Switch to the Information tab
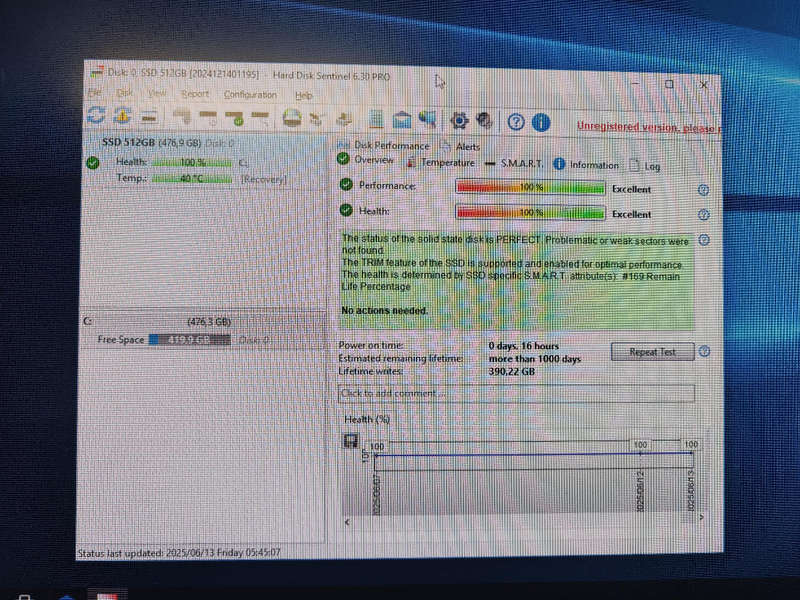Screen dimensions: 800x600 pos(586,164)
